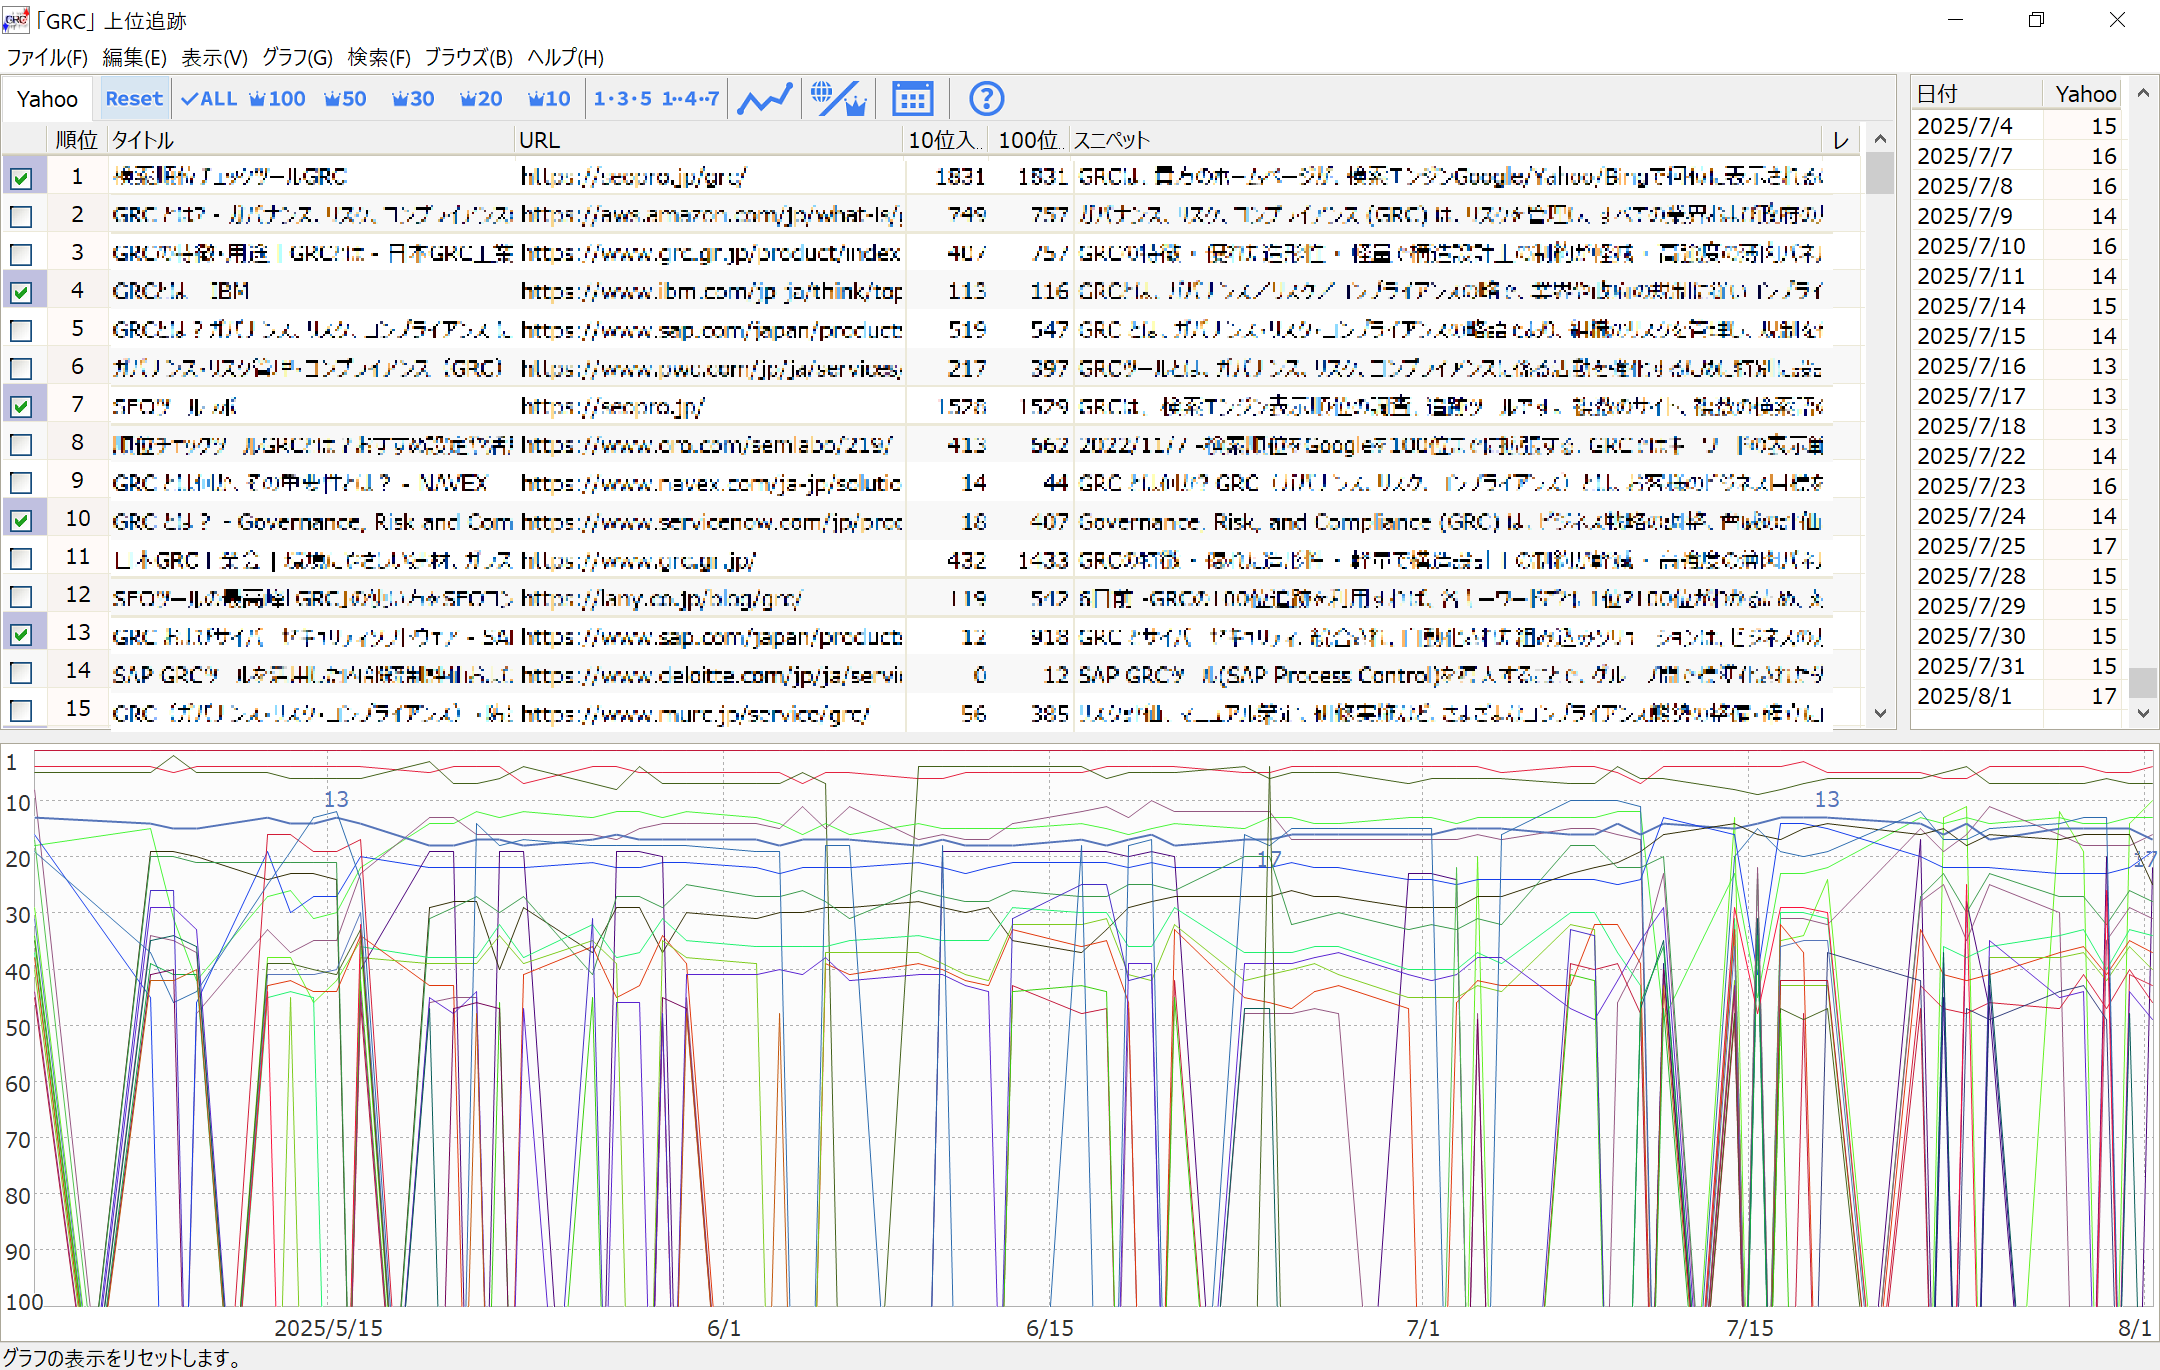Open the ファイル(F) menu
The image size is (2160, 1370).
pyautogui.click(x=47, y=57)
